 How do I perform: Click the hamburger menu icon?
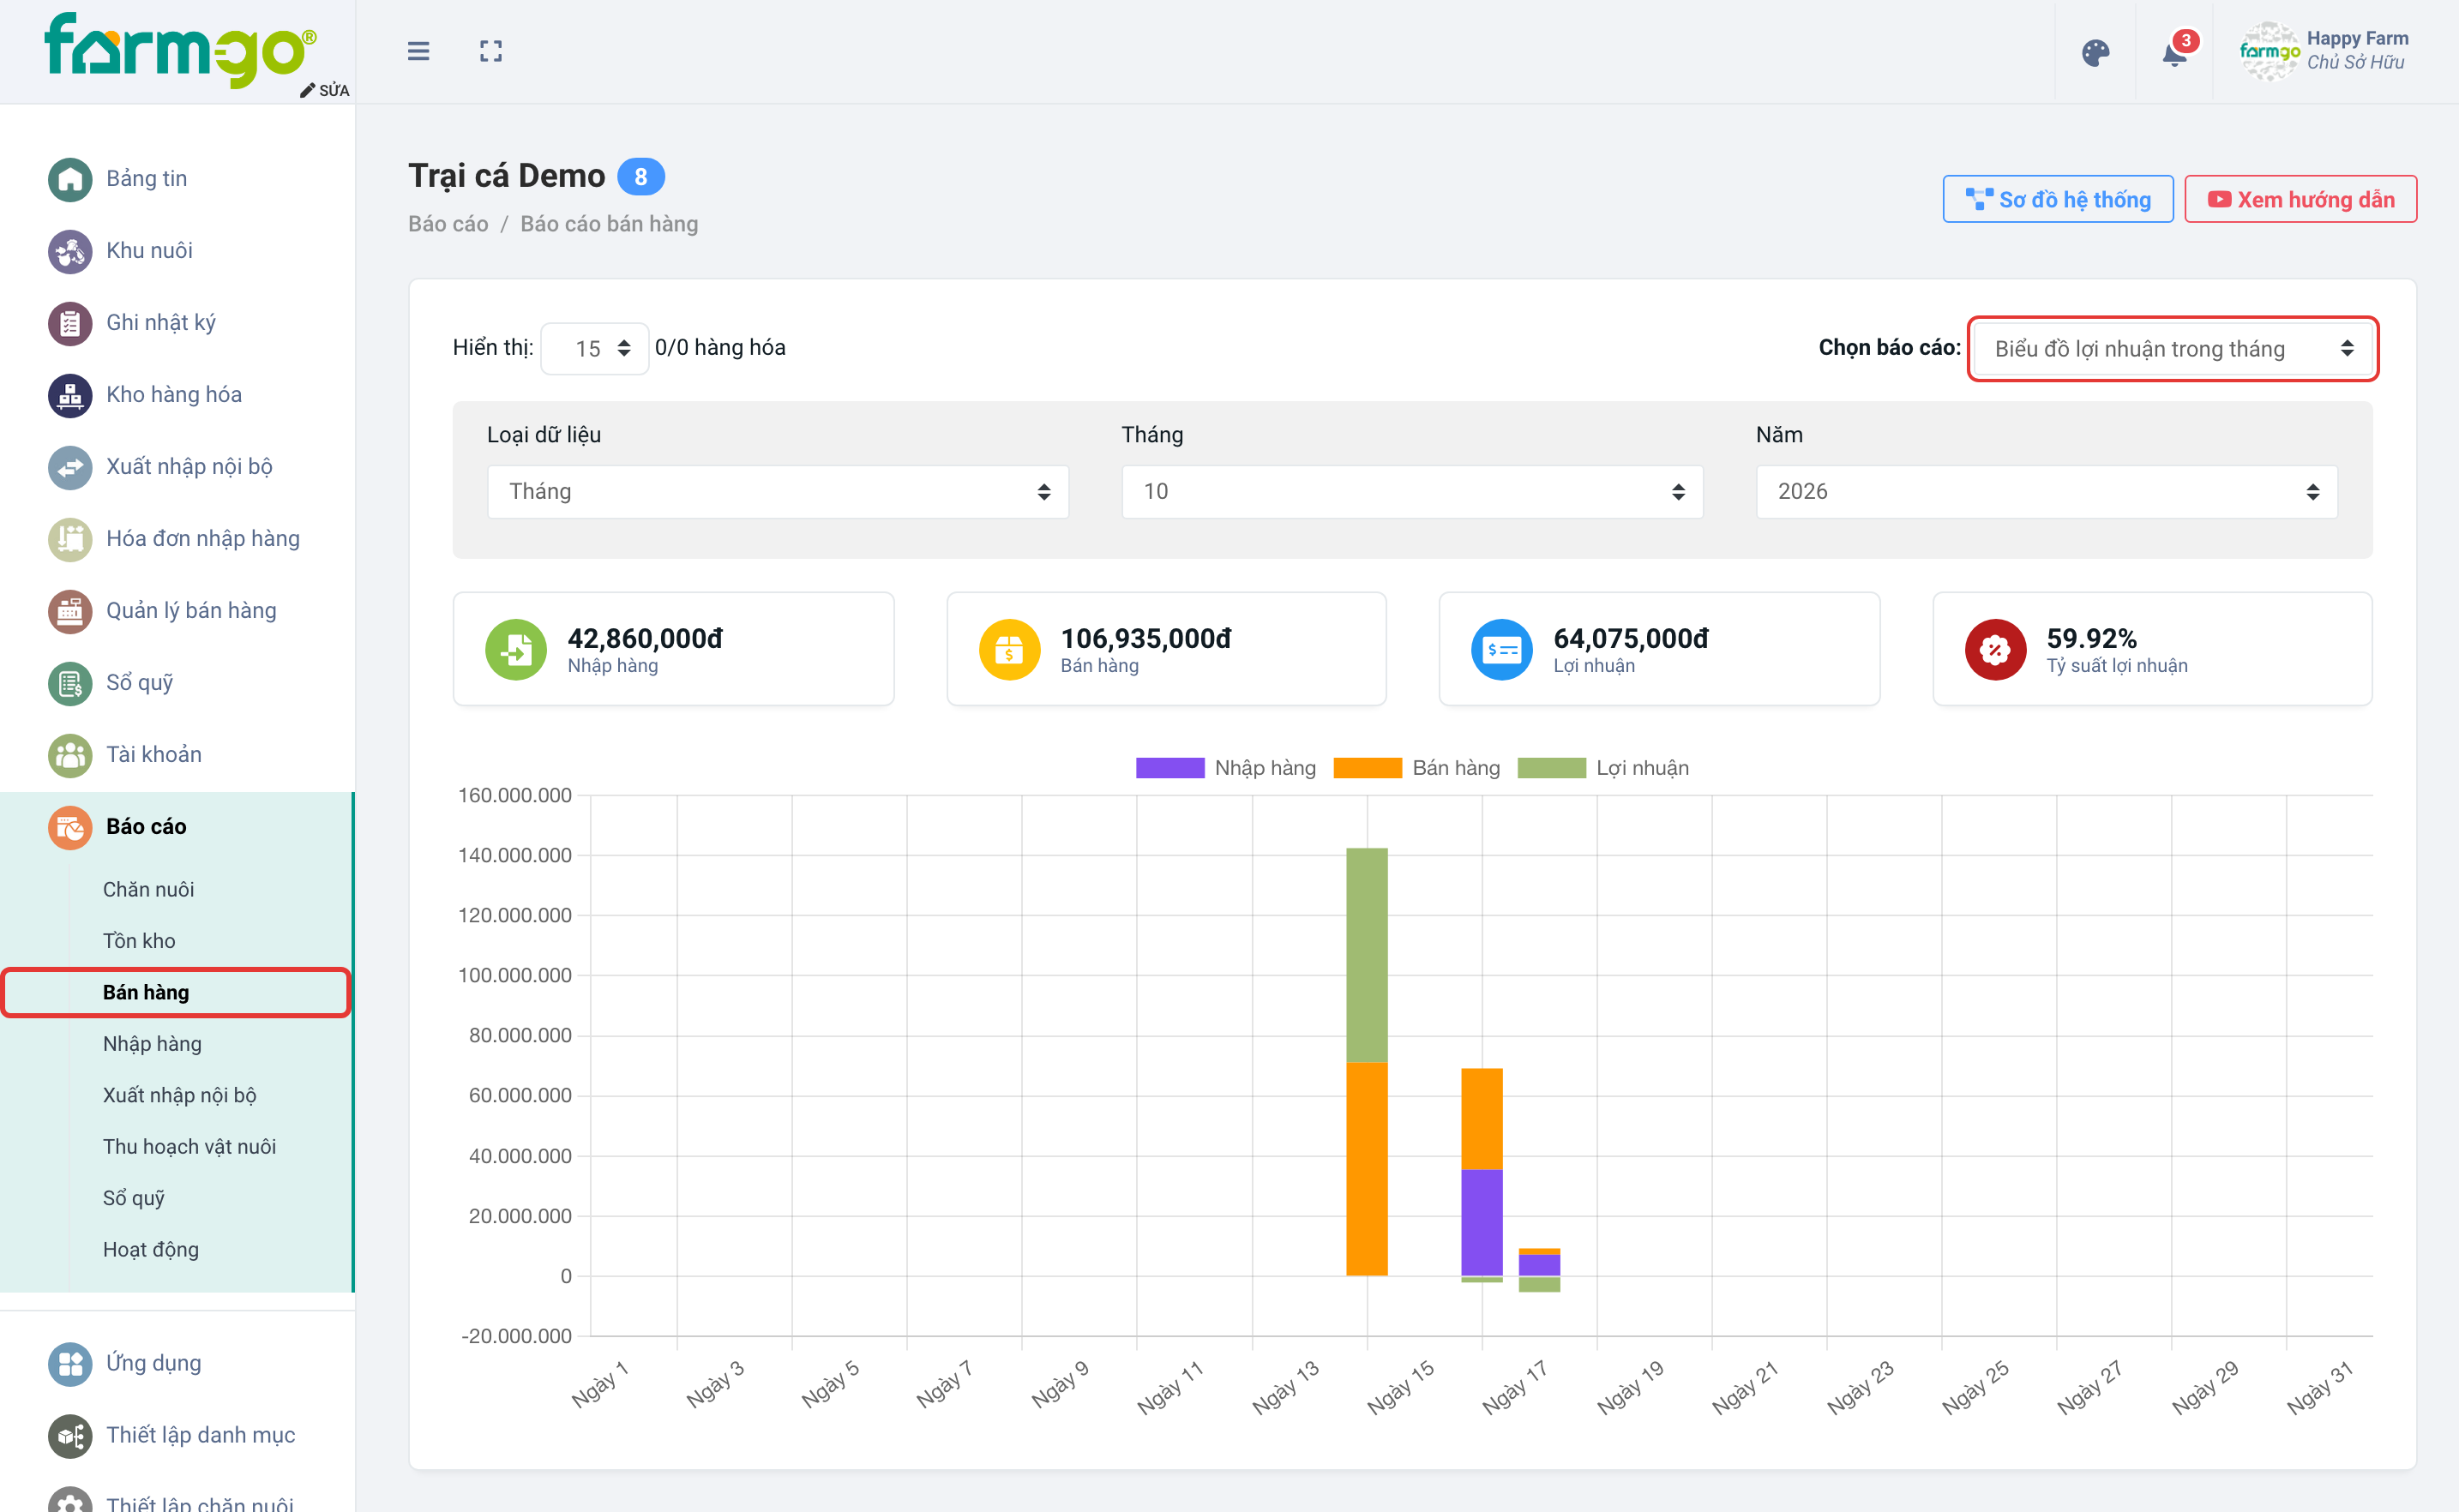pyautogui.click(x=418, y=51)
